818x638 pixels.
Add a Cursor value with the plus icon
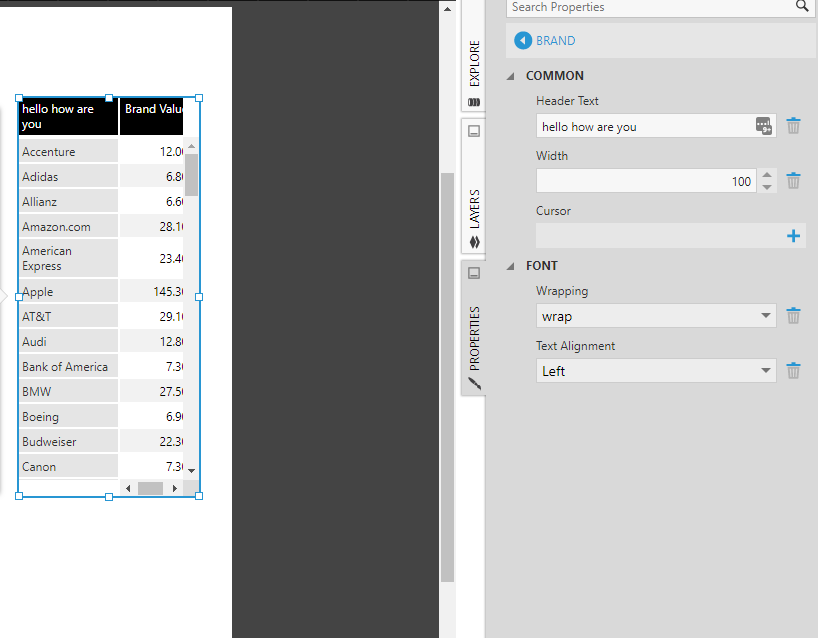pos(793,236)
